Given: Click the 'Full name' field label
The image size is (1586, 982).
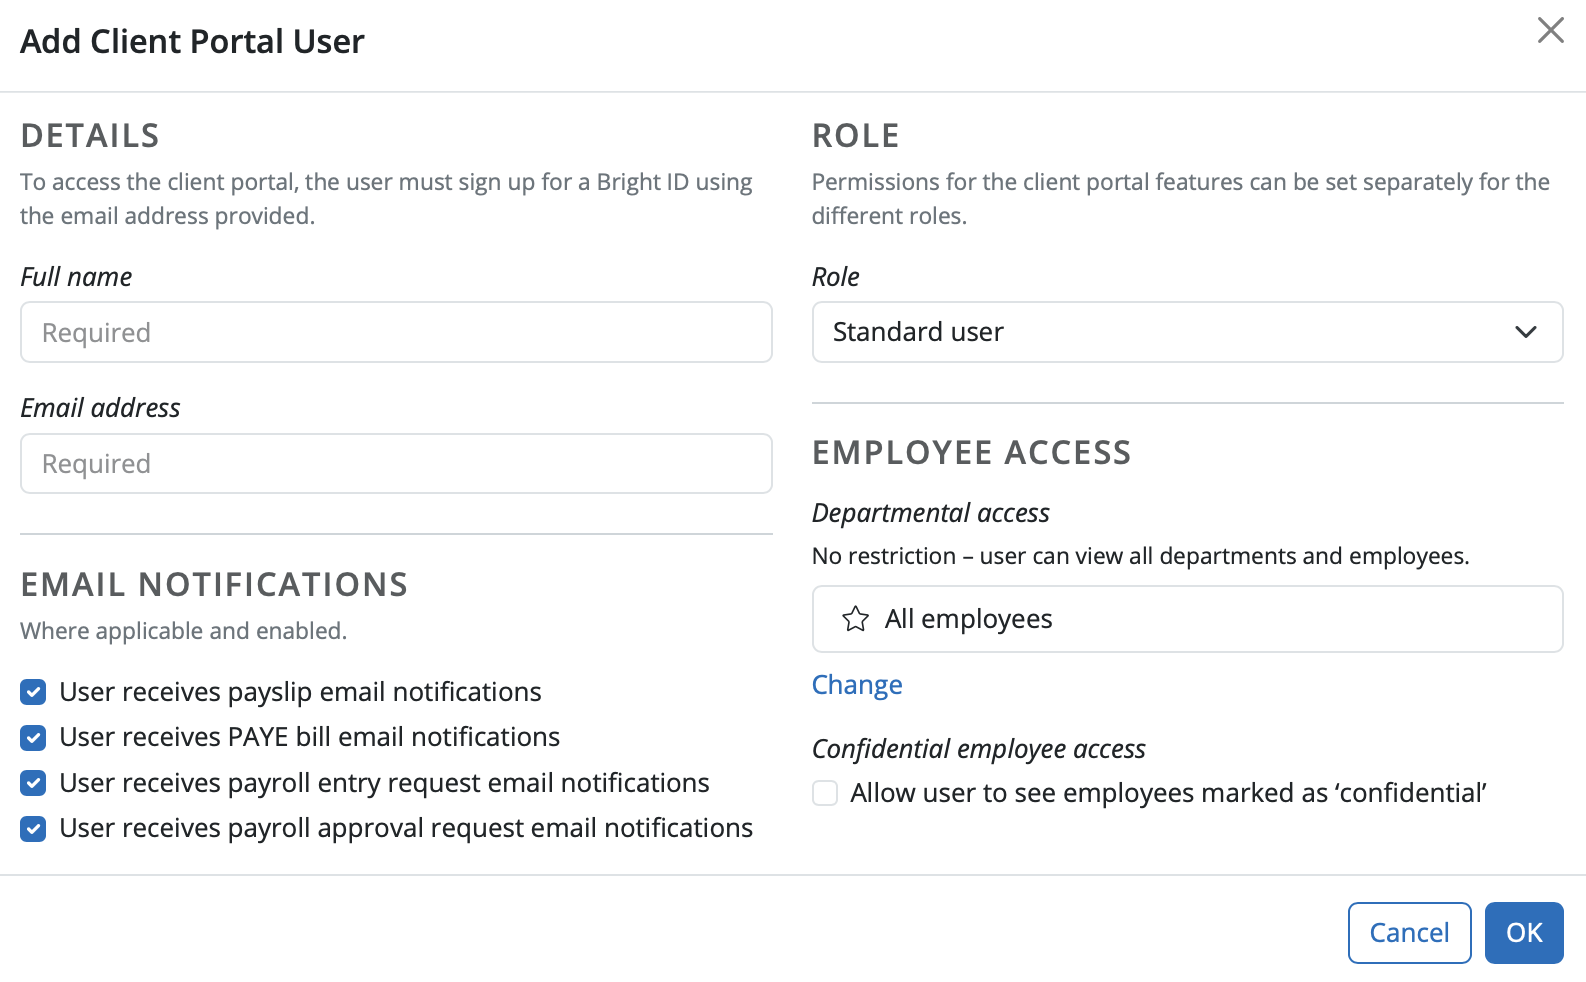Looking at the screenshot, I should coord(76,277).
